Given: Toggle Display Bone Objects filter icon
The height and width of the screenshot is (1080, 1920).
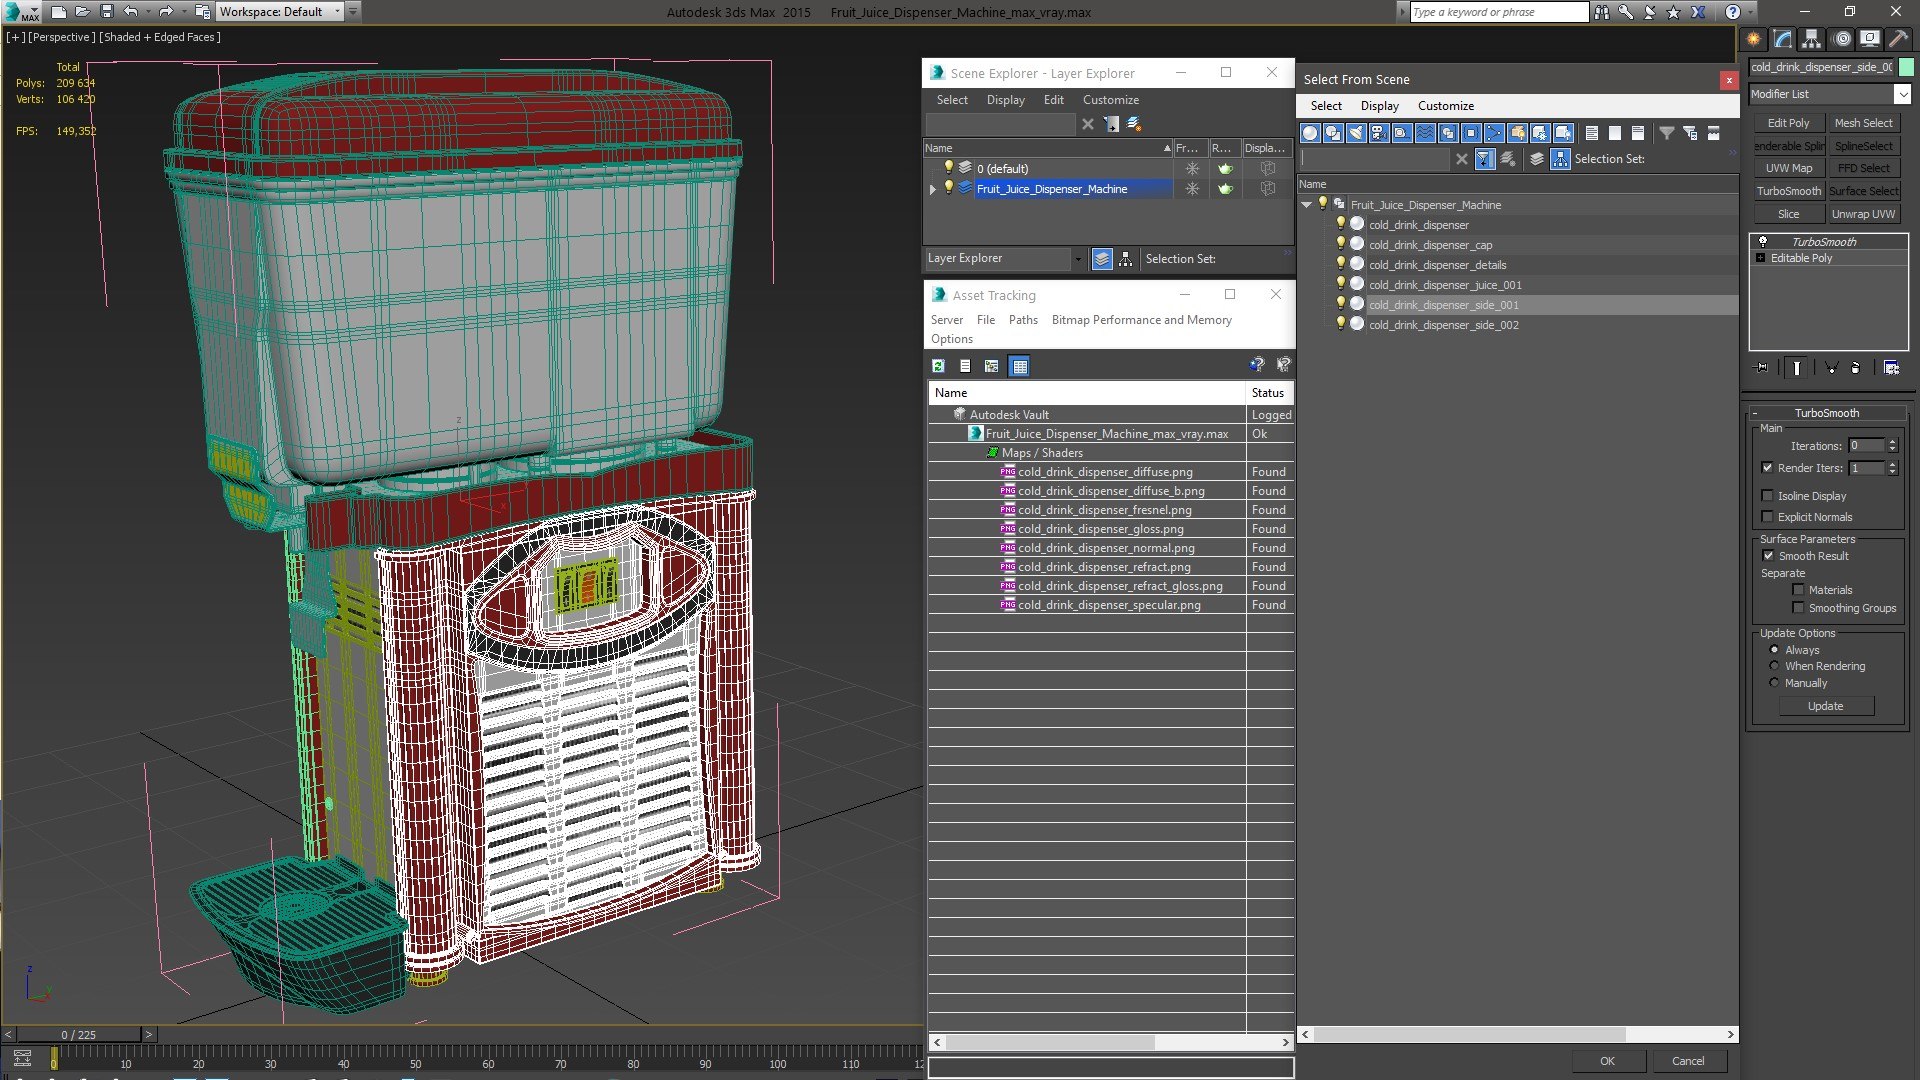Looking at the screenshot, I should [1494, 133].
